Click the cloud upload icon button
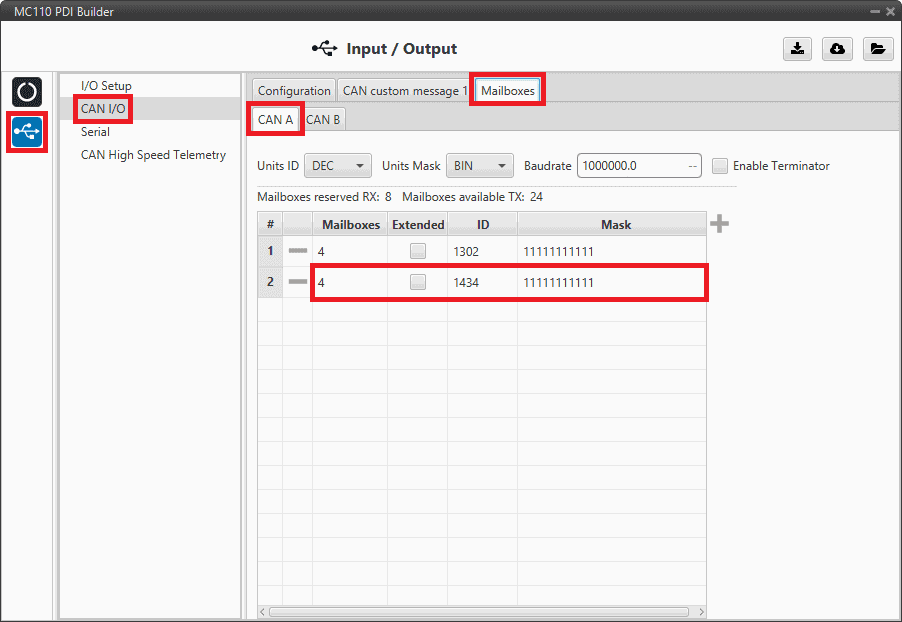The width and height of the screenshot is (902, 622). click(x=837, y=49)
